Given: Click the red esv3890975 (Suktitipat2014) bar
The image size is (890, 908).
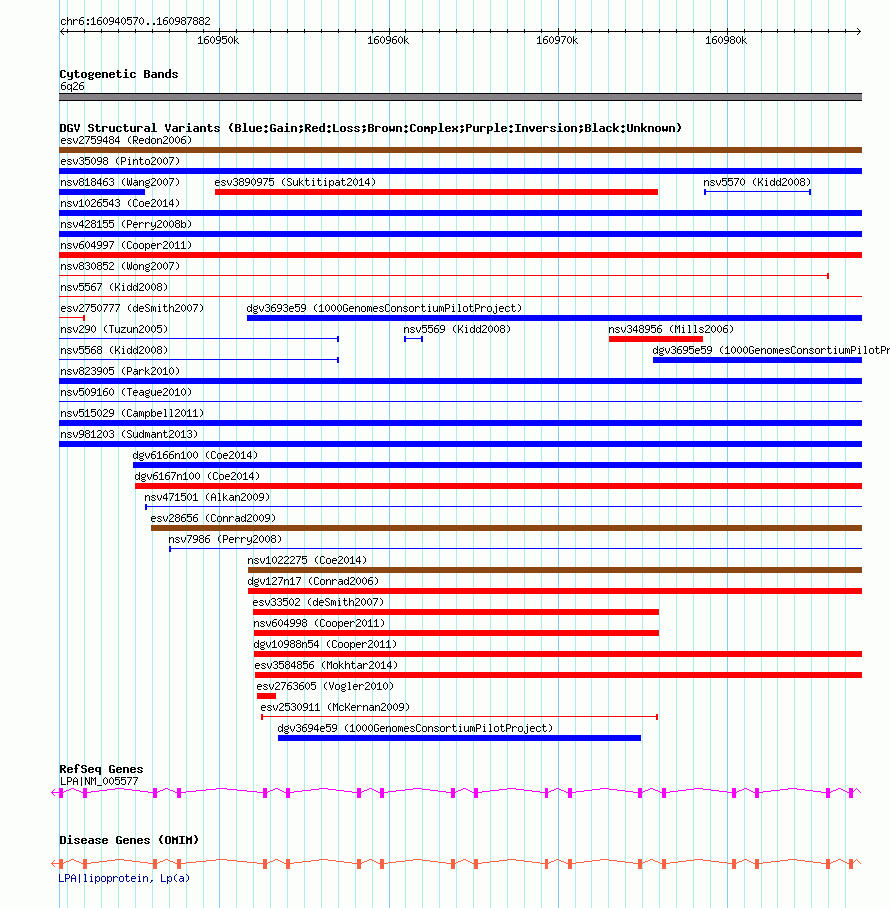Looking at the screenshot, I should (436, 192).
